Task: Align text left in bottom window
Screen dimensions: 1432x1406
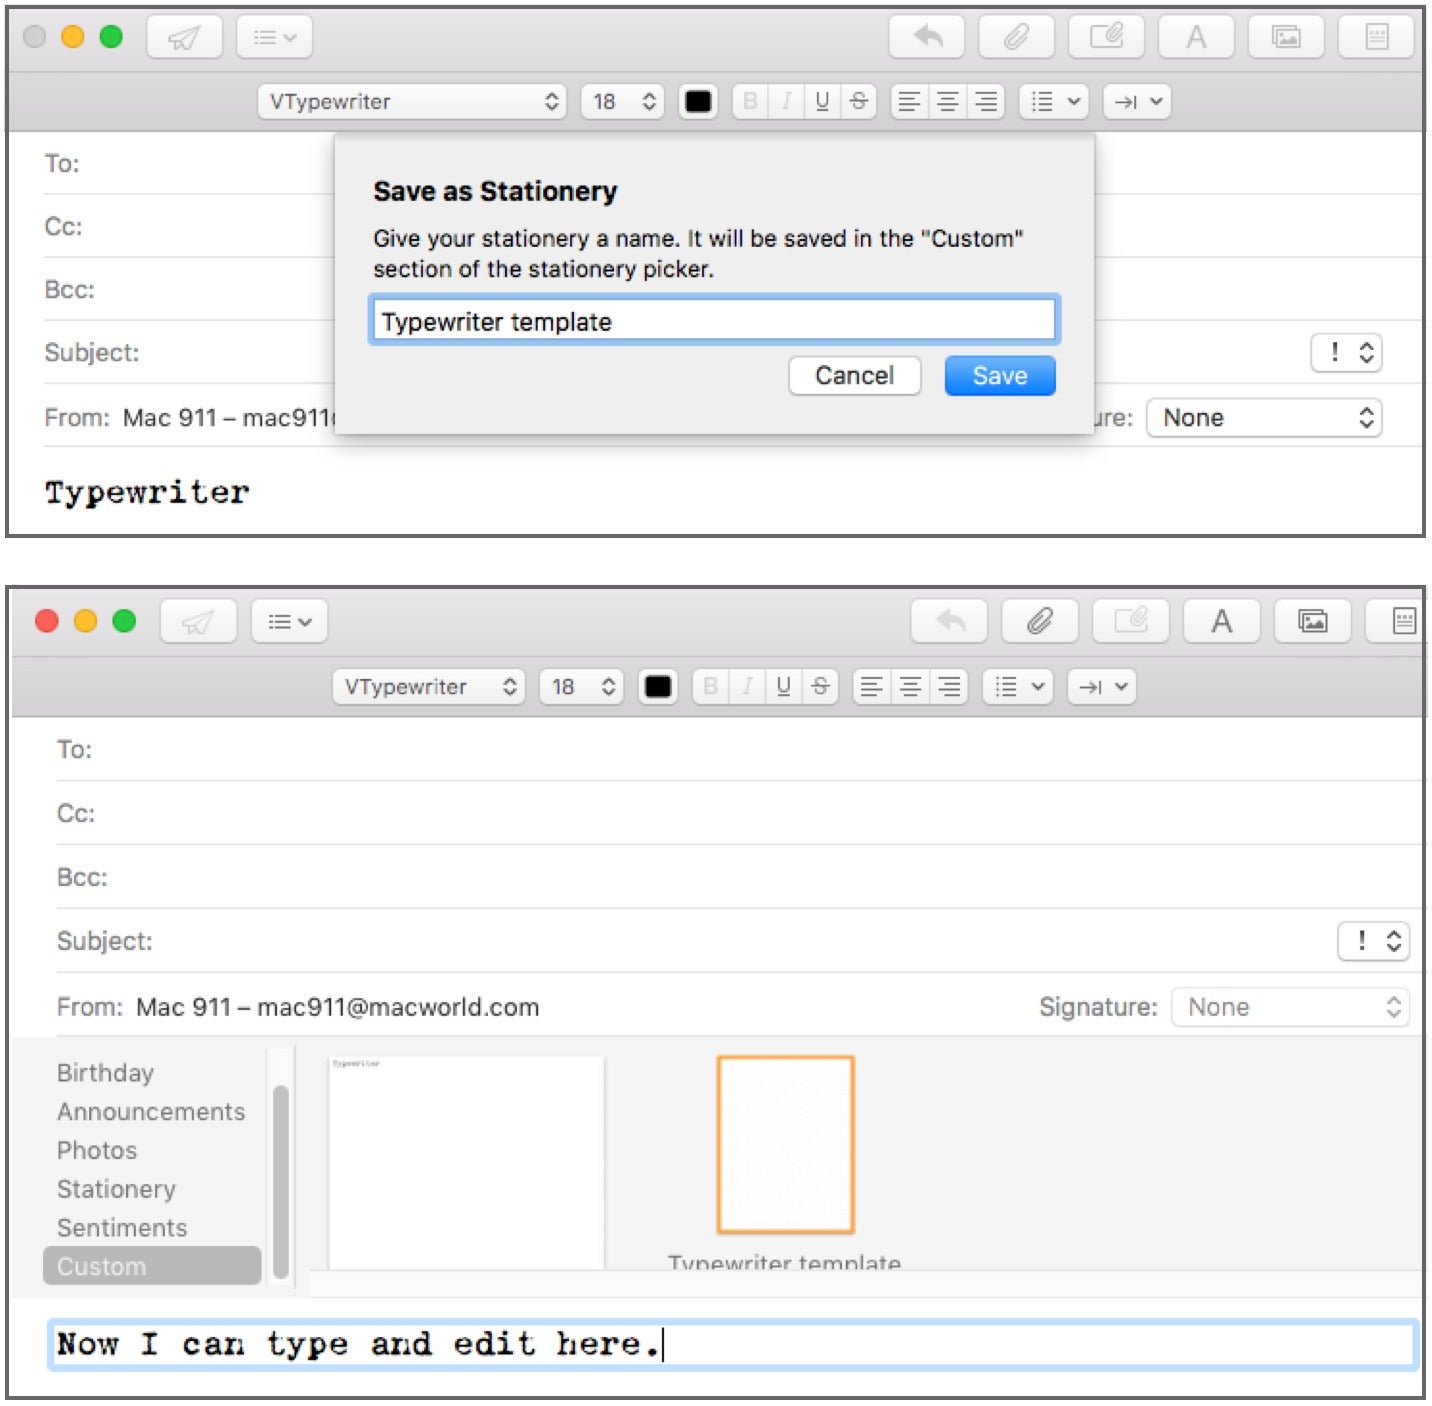Action: point(872,687)
